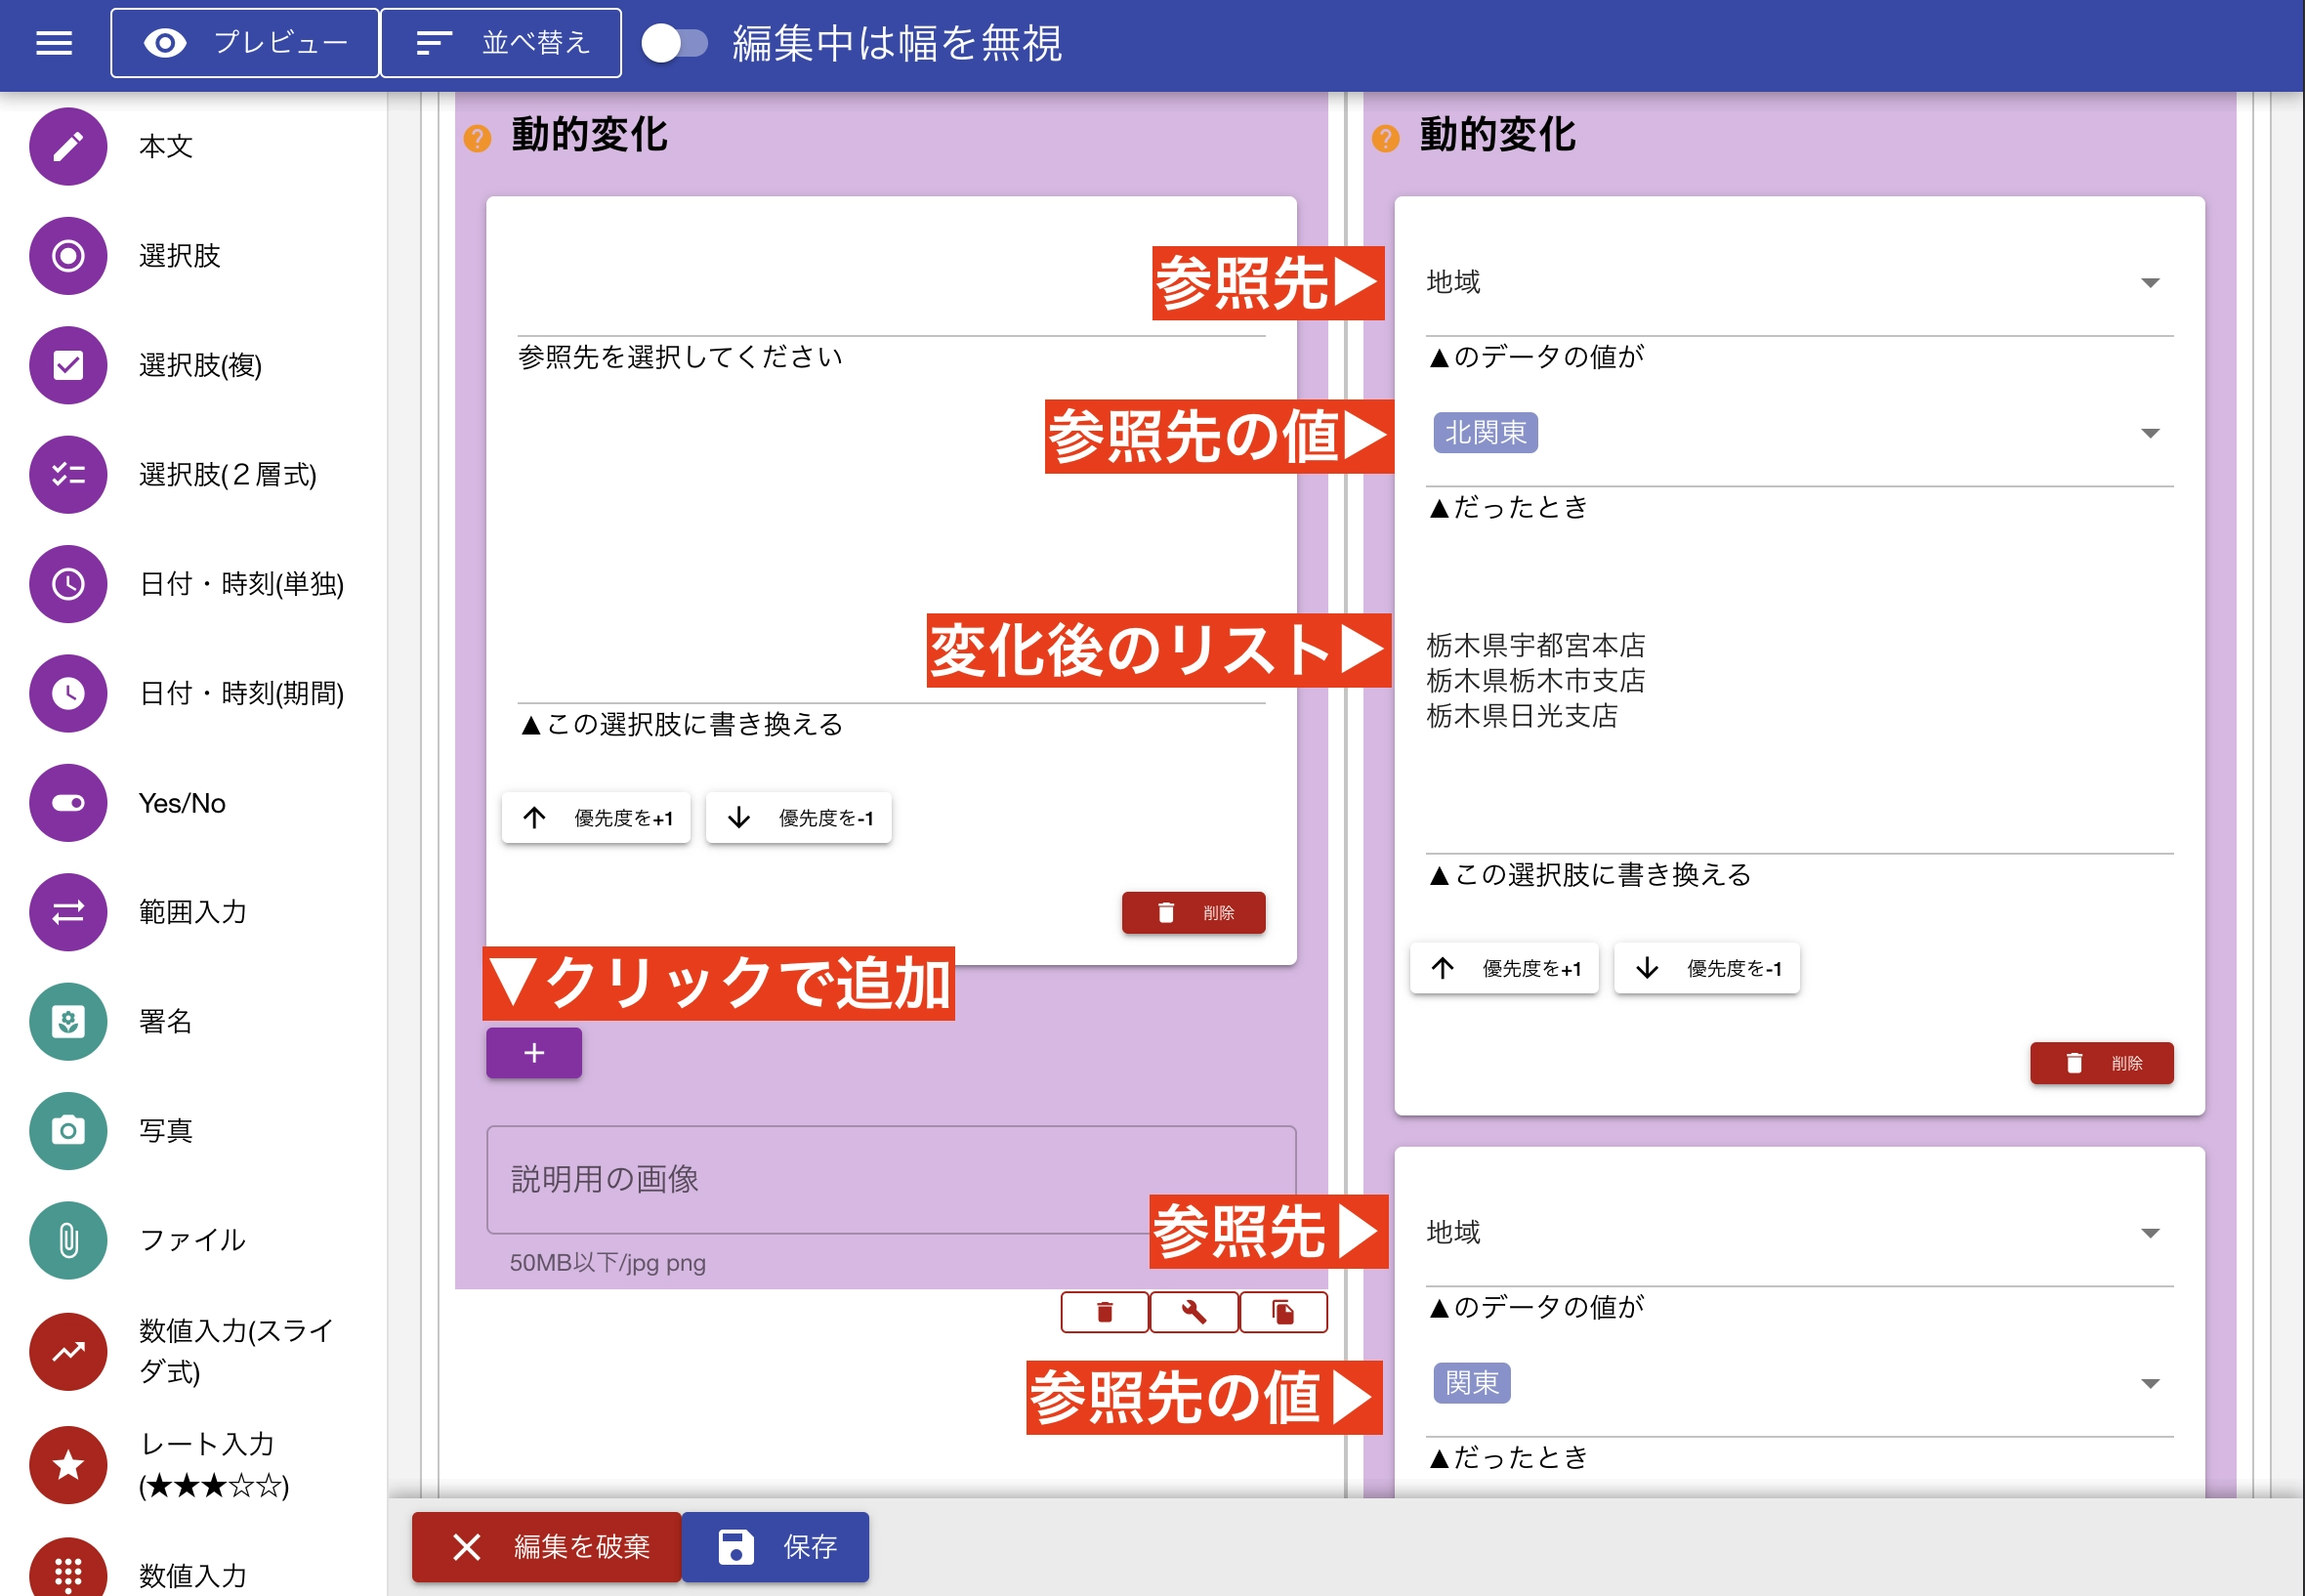Open the hamburger navigation menu
2305x1596 pixels.
(x=54, y=43)
